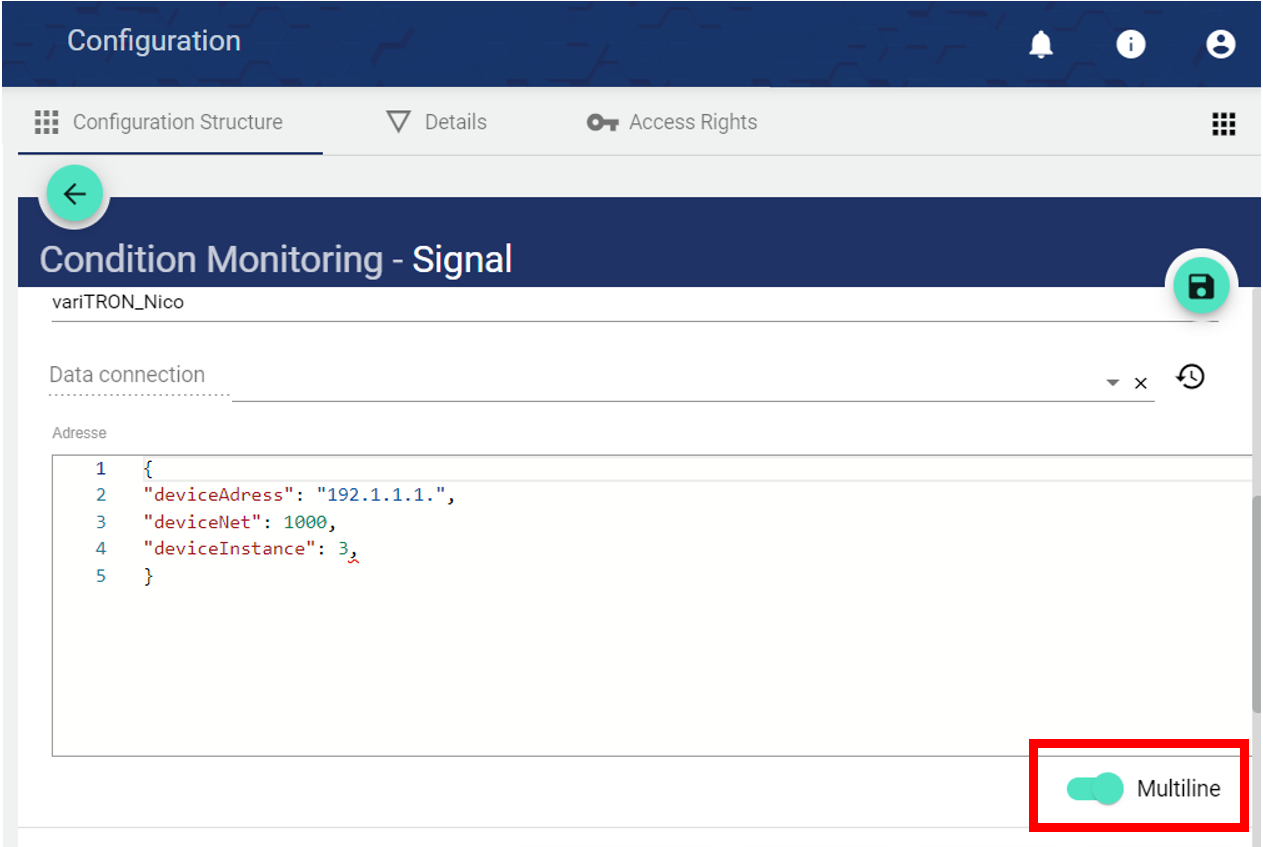Open the user account profile icon
1263x847 pixels.
1220,44
